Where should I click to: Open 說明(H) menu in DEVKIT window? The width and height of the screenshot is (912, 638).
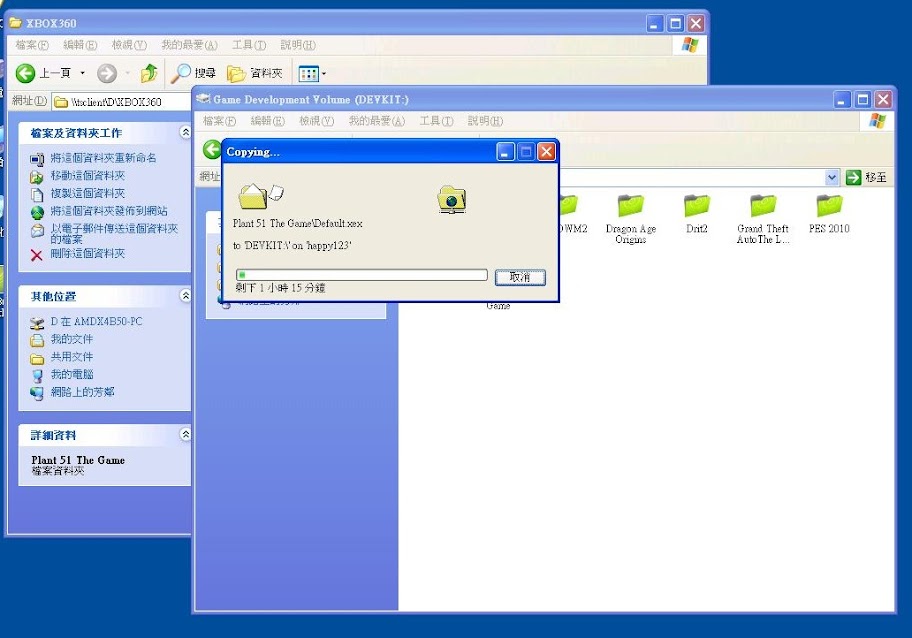tap(485, 121)
